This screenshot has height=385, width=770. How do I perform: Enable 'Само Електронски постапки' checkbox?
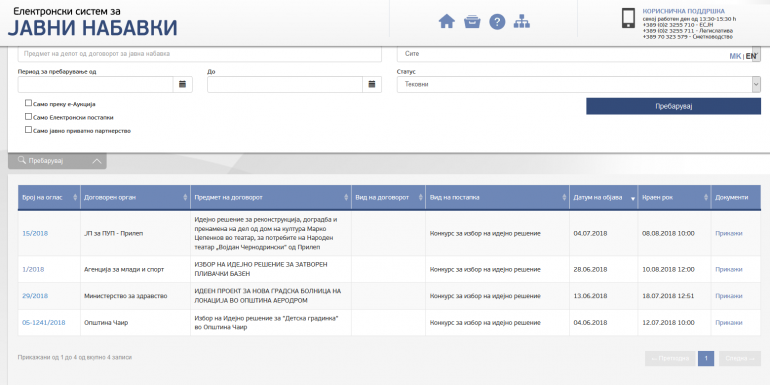tap(28, 117)
